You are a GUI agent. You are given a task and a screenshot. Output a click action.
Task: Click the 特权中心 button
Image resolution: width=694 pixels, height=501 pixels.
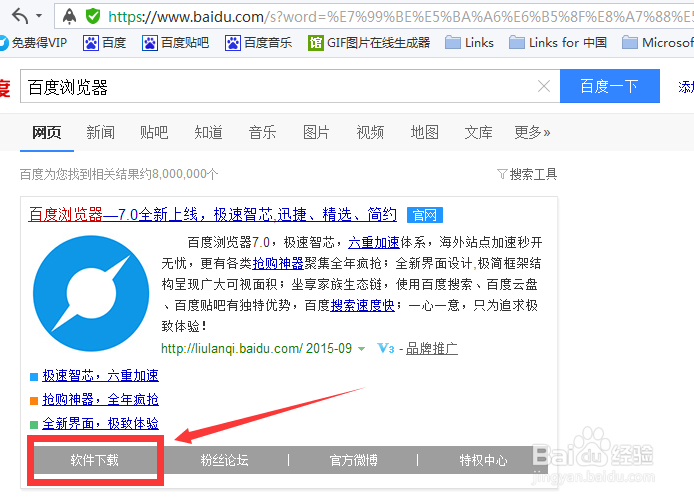coord(483,460)
